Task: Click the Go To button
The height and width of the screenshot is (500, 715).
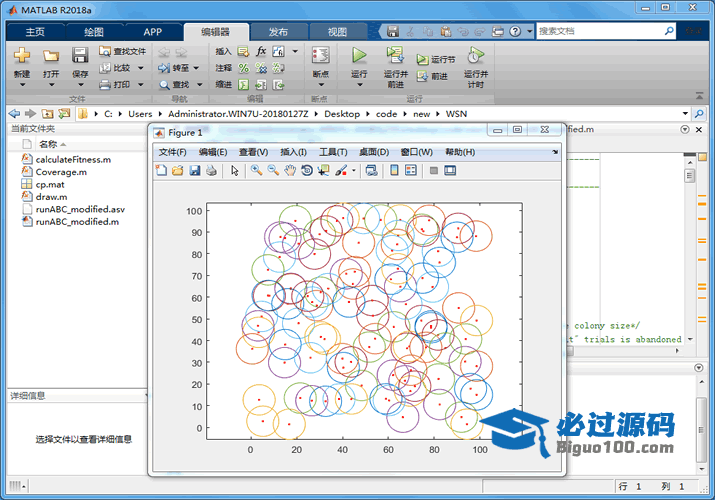Action: [x=174, y=68]
